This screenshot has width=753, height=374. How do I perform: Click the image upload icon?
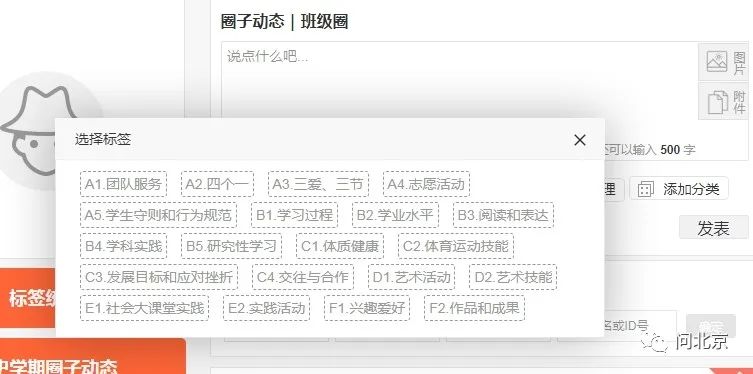(x=717, y=62)
